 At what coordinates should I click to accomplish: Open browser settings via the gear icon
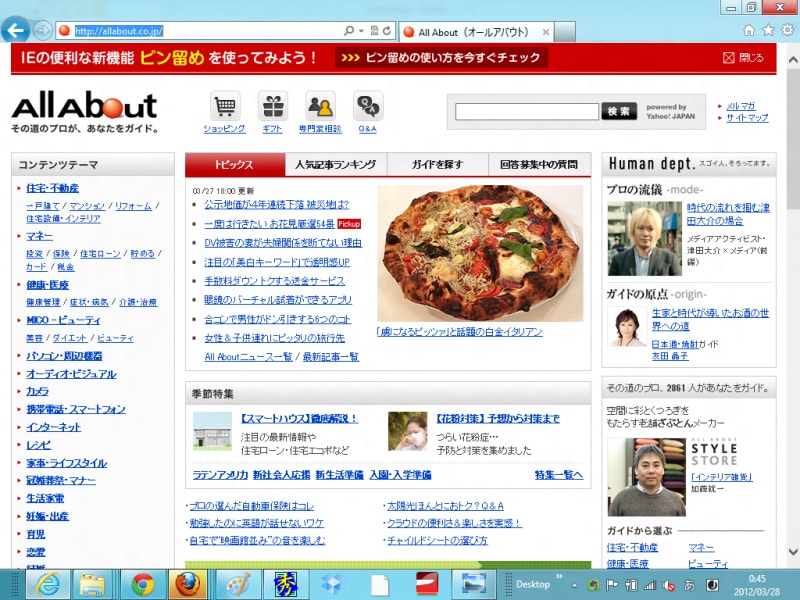coord(786,30)
